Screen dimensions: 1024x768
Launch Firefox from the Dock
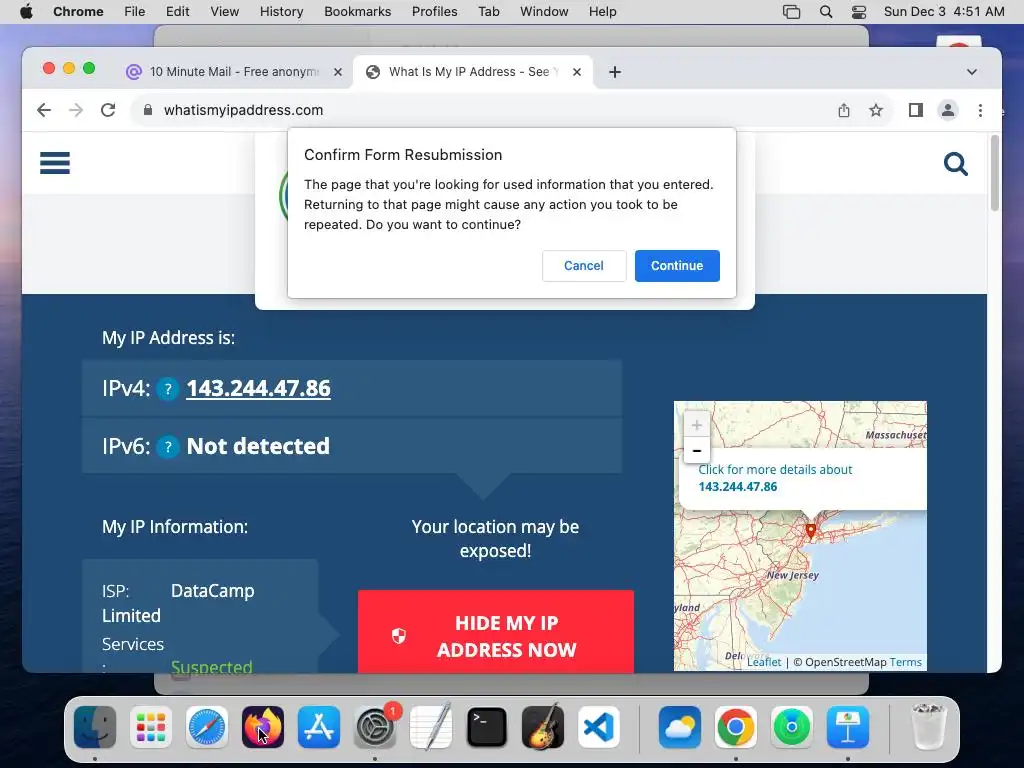click(263, 727)
